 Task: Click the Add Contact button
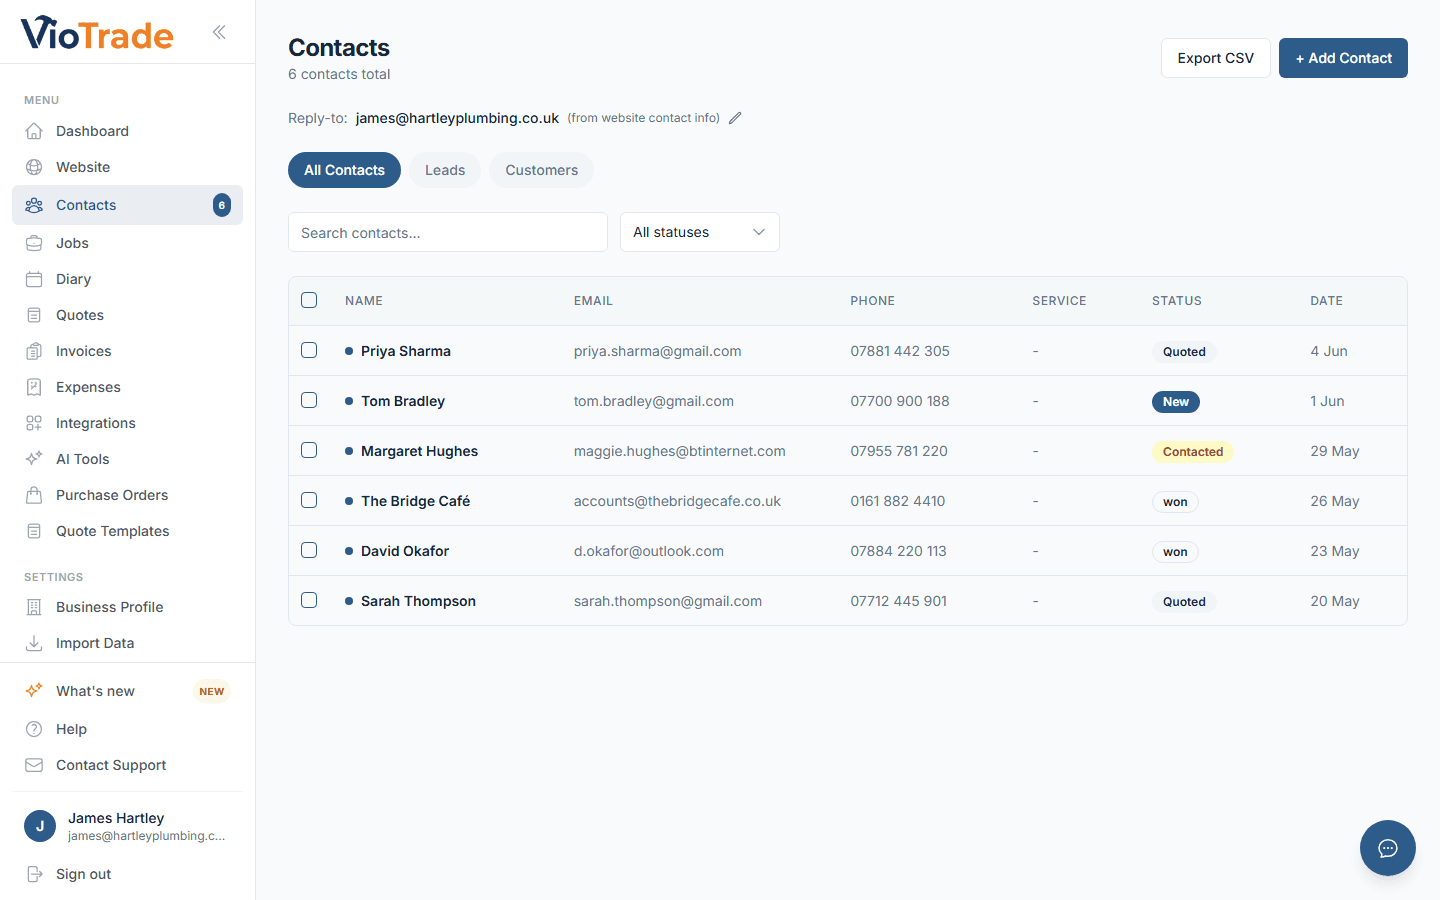point(1343,58)
